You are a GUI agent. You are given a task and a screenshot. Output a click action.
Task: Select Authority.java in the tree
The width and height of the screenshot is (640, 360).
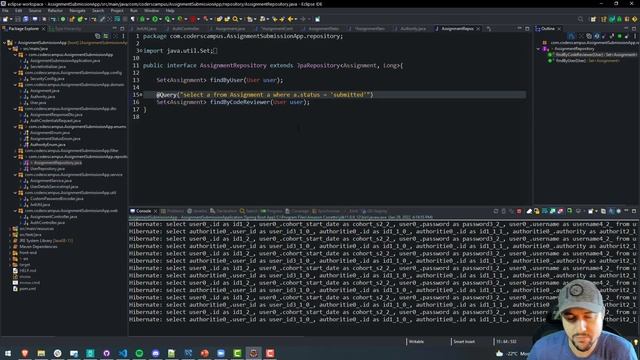click(42, 97)
